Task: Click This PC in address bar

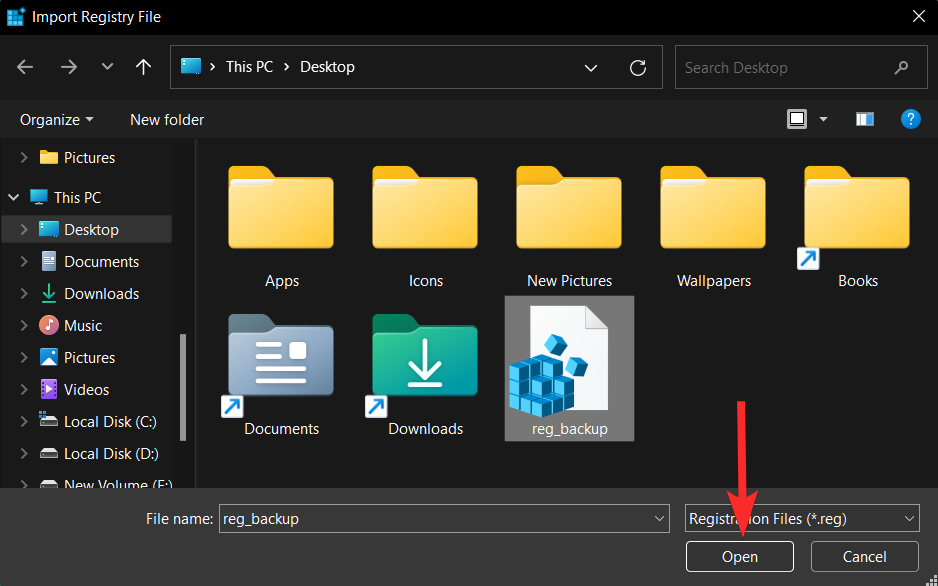Action: pos(249,67)
